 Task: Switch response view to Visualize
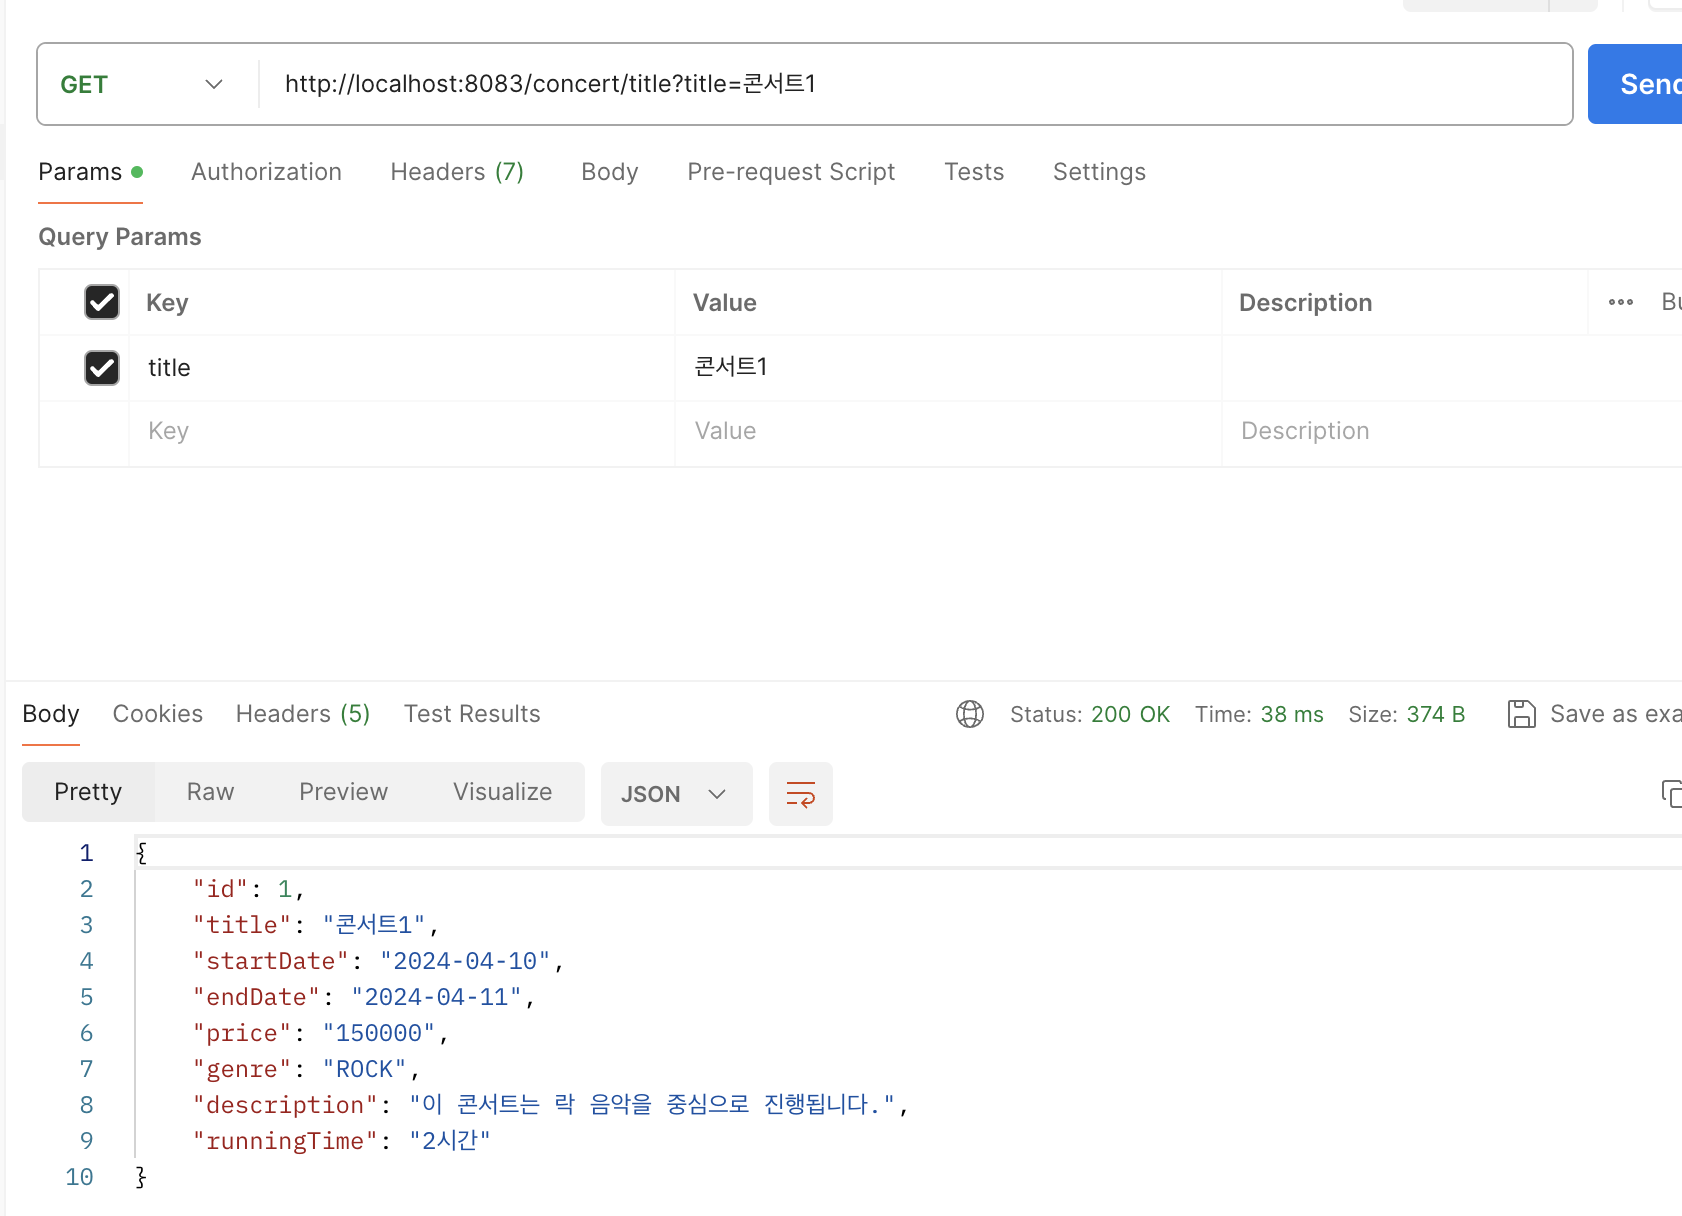pyautogui.click(x=502, y=792)
